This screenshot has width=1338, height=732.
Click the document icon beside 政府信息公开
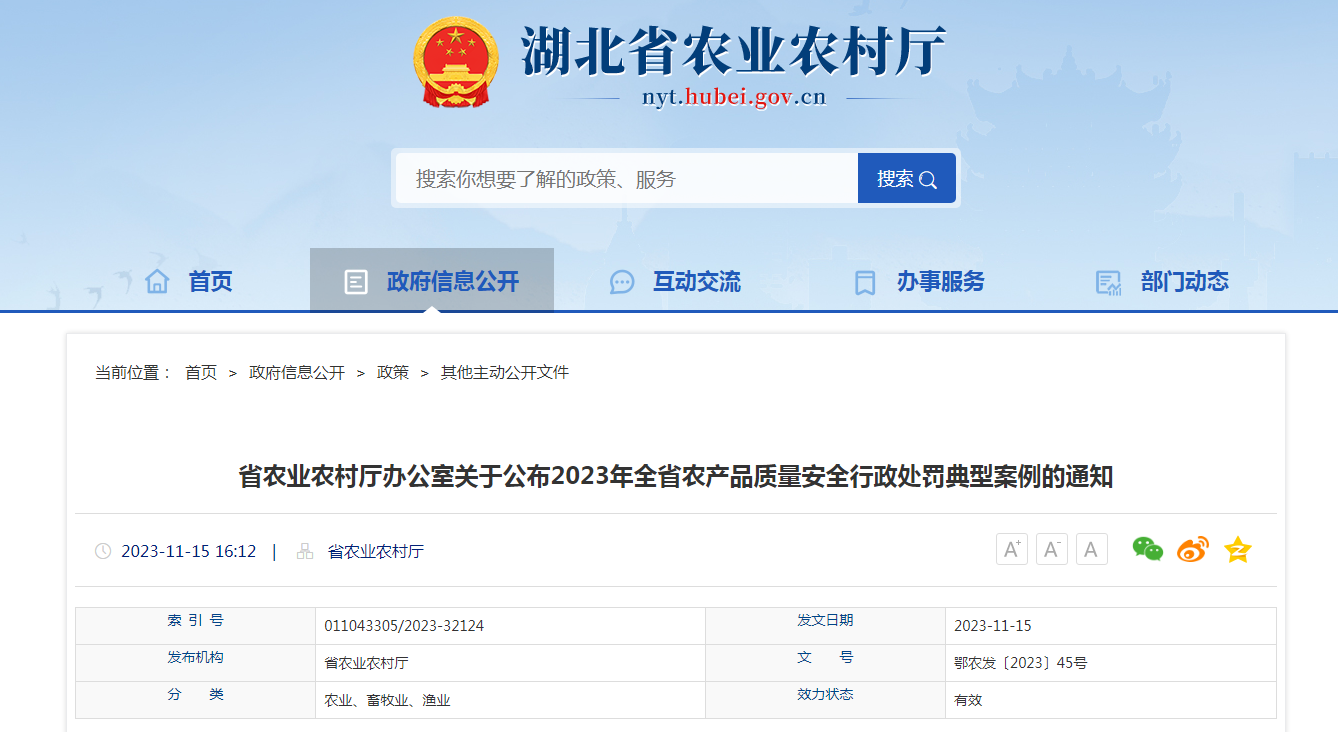355,282
